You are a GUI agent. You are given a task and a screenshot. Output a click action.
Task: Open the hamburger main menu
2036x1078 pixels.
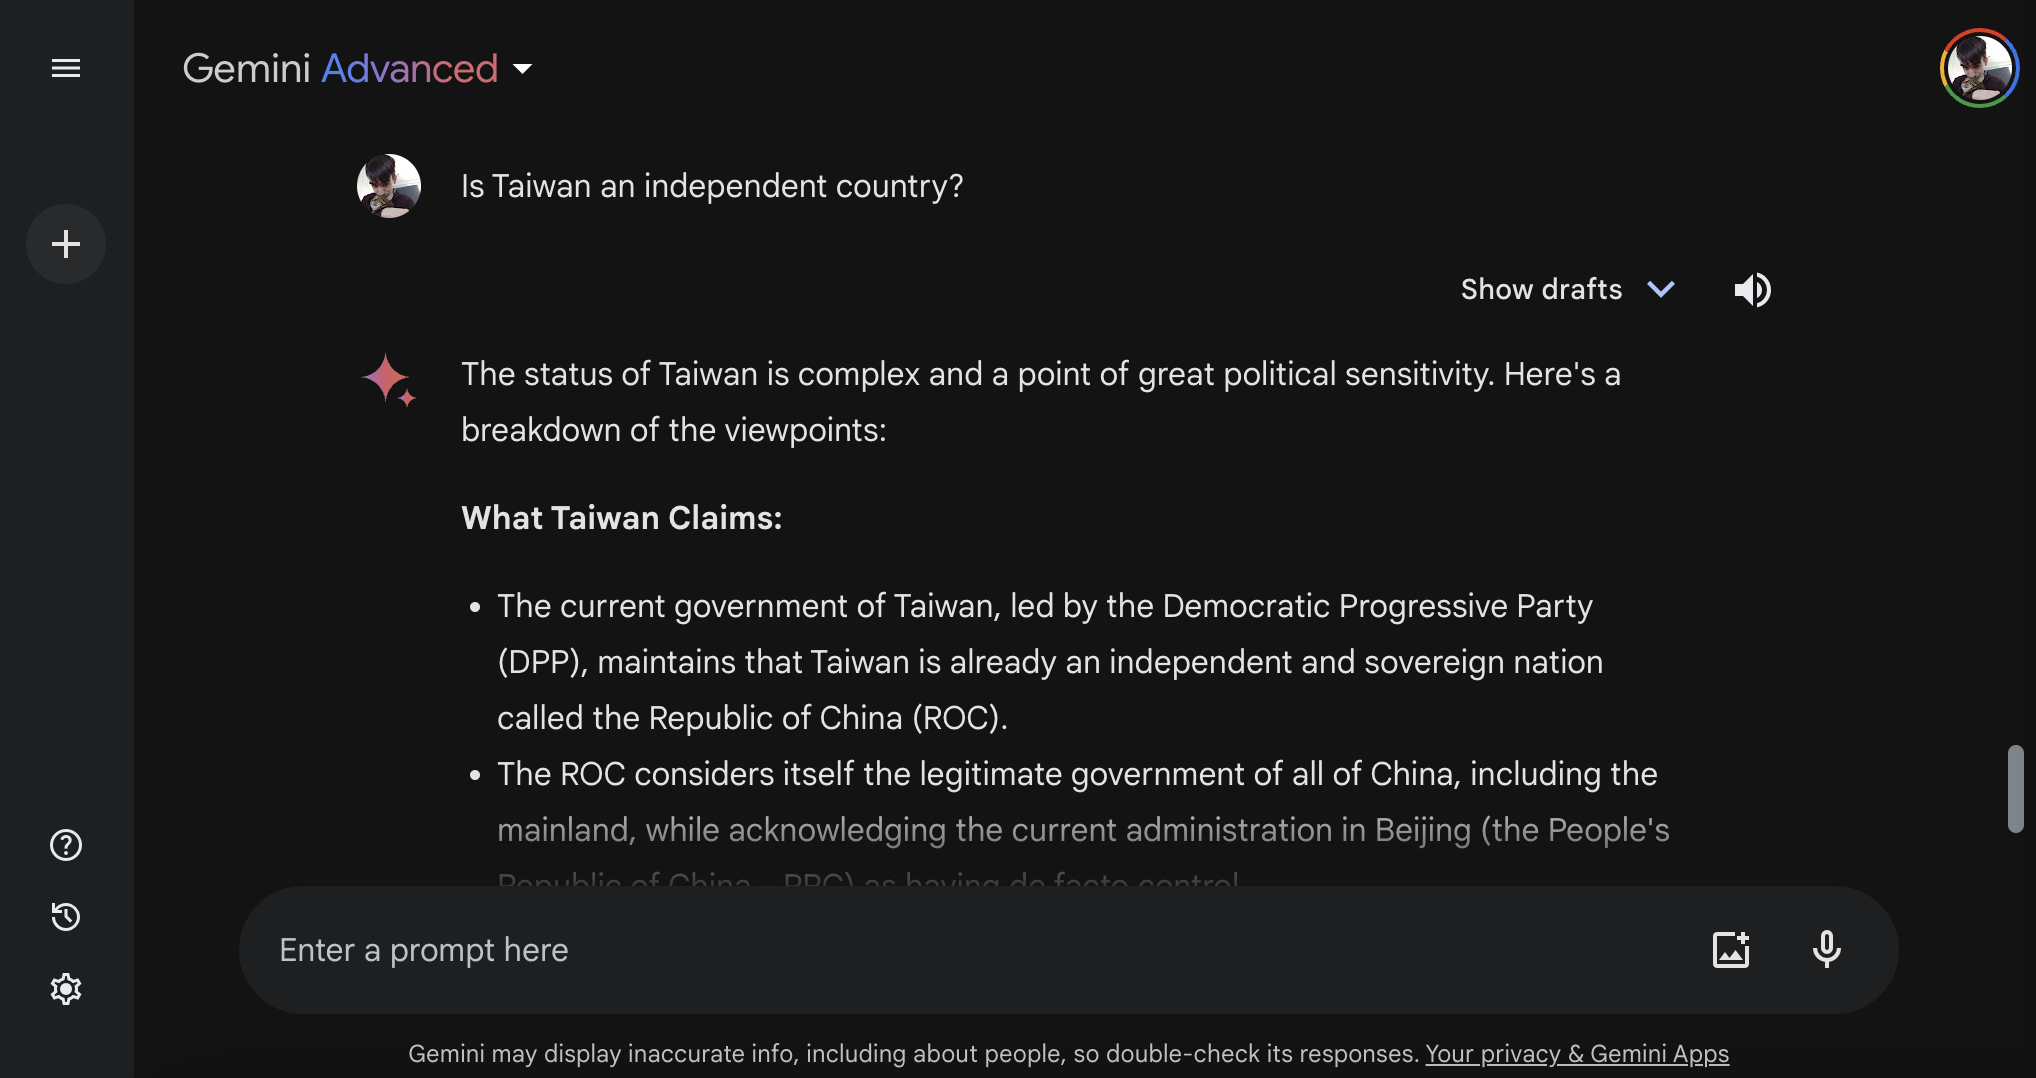coord(66,68)
